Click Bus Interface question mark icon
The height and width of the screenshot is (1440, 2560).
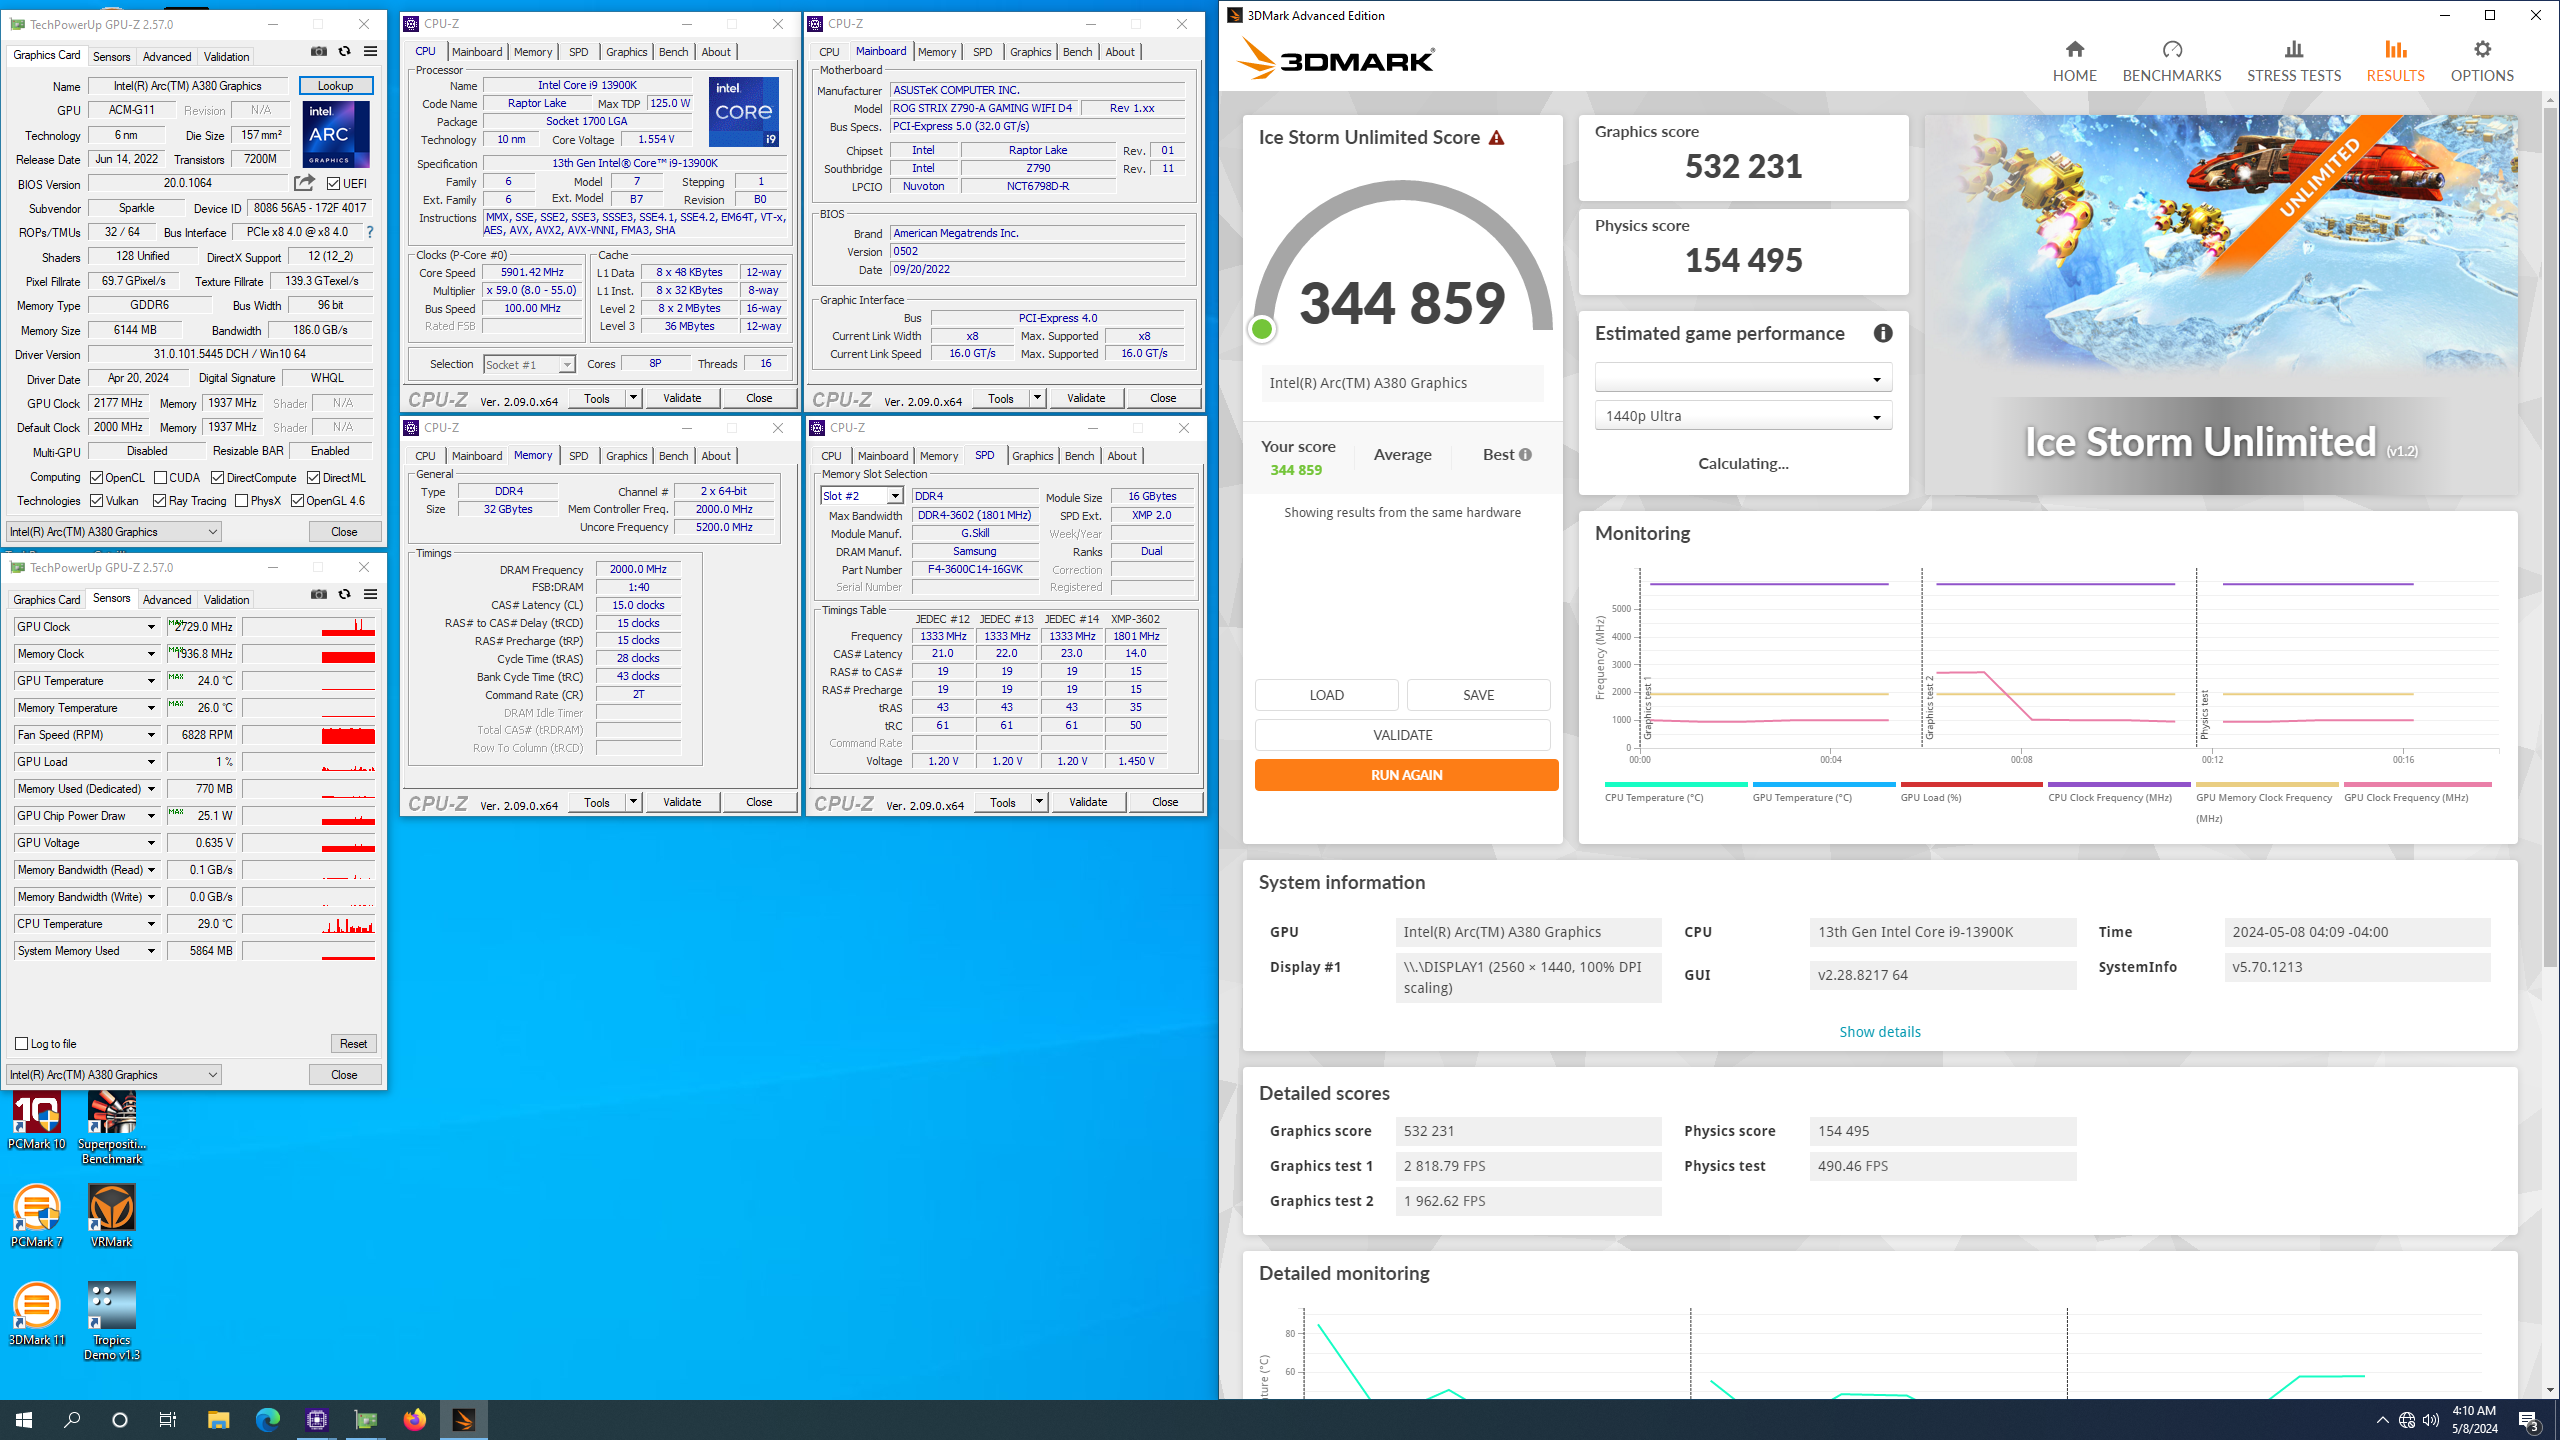coord(370,232)
